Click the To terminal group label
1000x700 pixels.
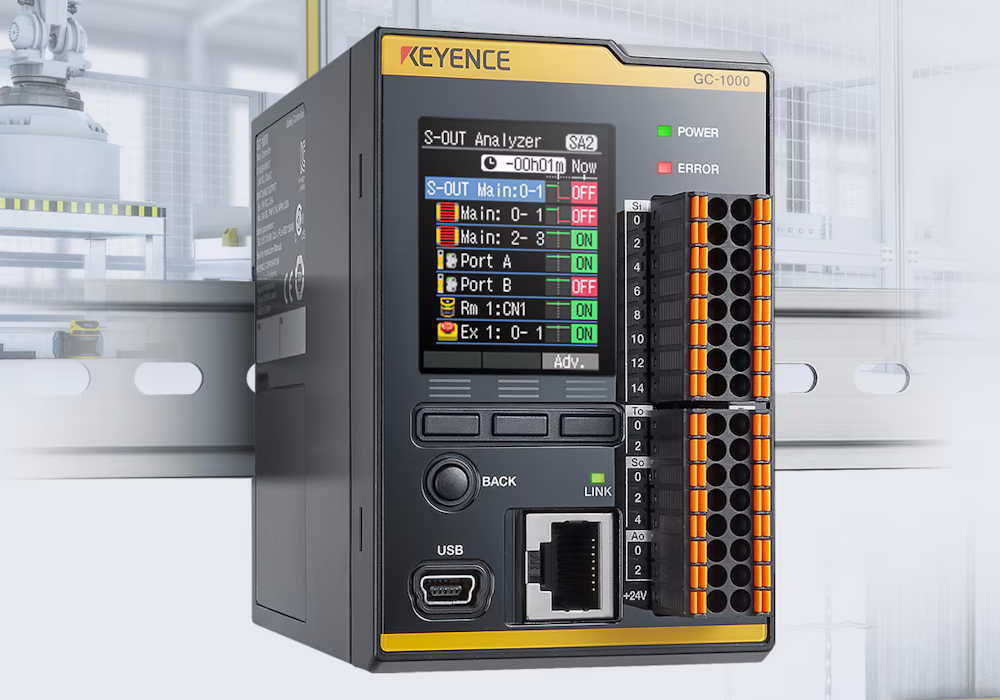pyautogui.click(x=638, y=411)
